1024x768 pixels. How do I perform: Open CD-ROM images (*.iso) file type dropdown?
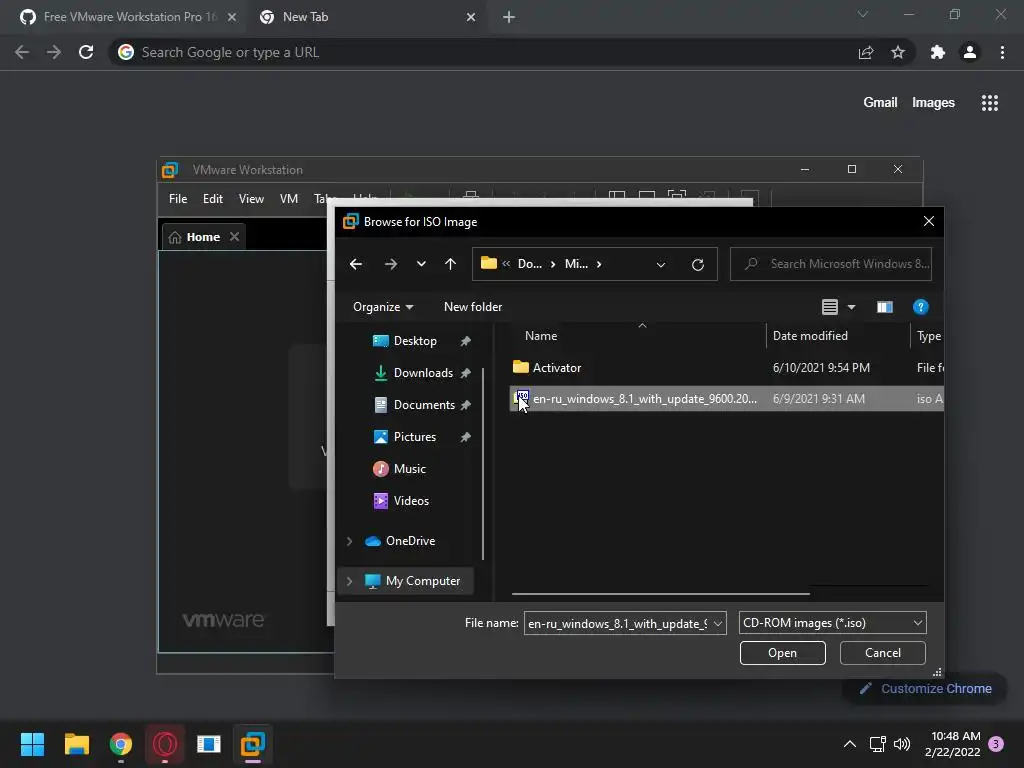tap(833, 623)
